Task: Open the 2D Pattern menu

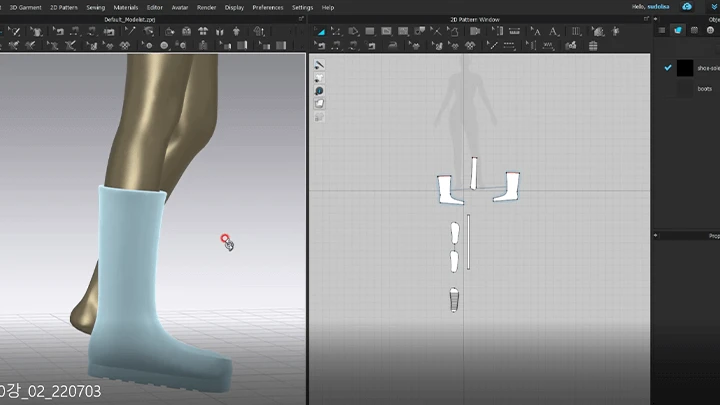Action: (63, 7)
